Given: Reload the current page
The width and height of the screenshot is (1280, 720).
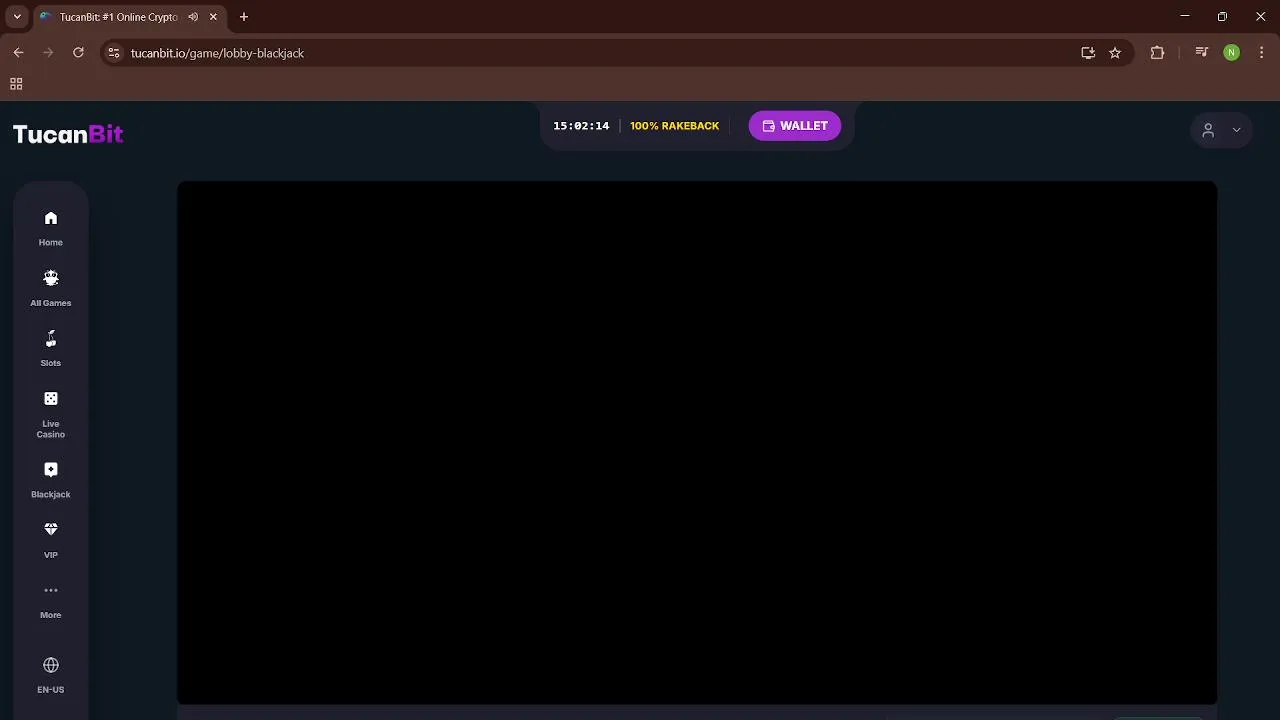Looking at the screenshot, I should pyautogui.click(x=78, y=53).
